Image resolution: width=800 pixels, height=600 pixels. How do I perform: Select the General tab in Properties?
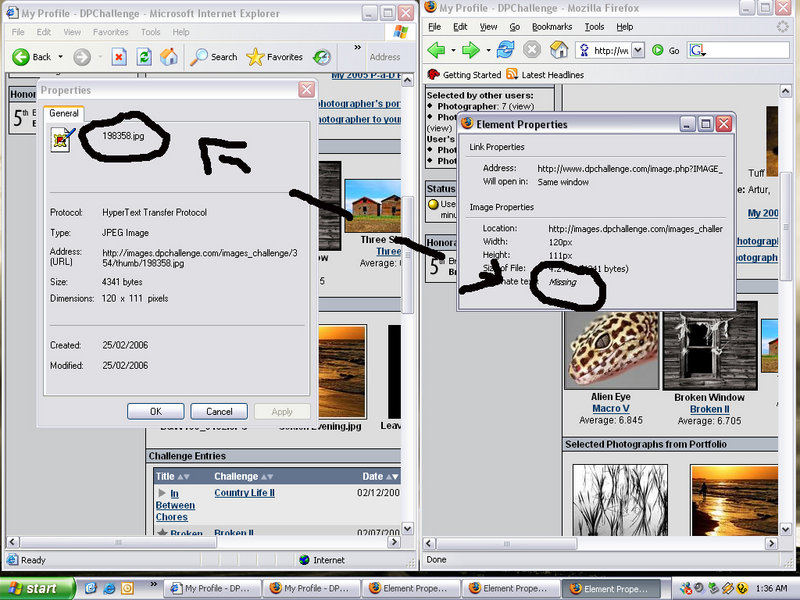(x=64, y=114)
